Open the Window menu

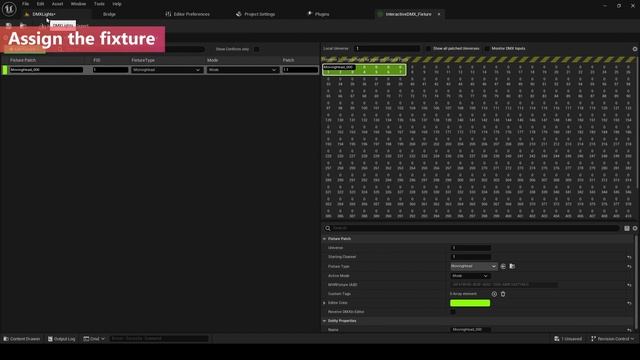point(78,4)
